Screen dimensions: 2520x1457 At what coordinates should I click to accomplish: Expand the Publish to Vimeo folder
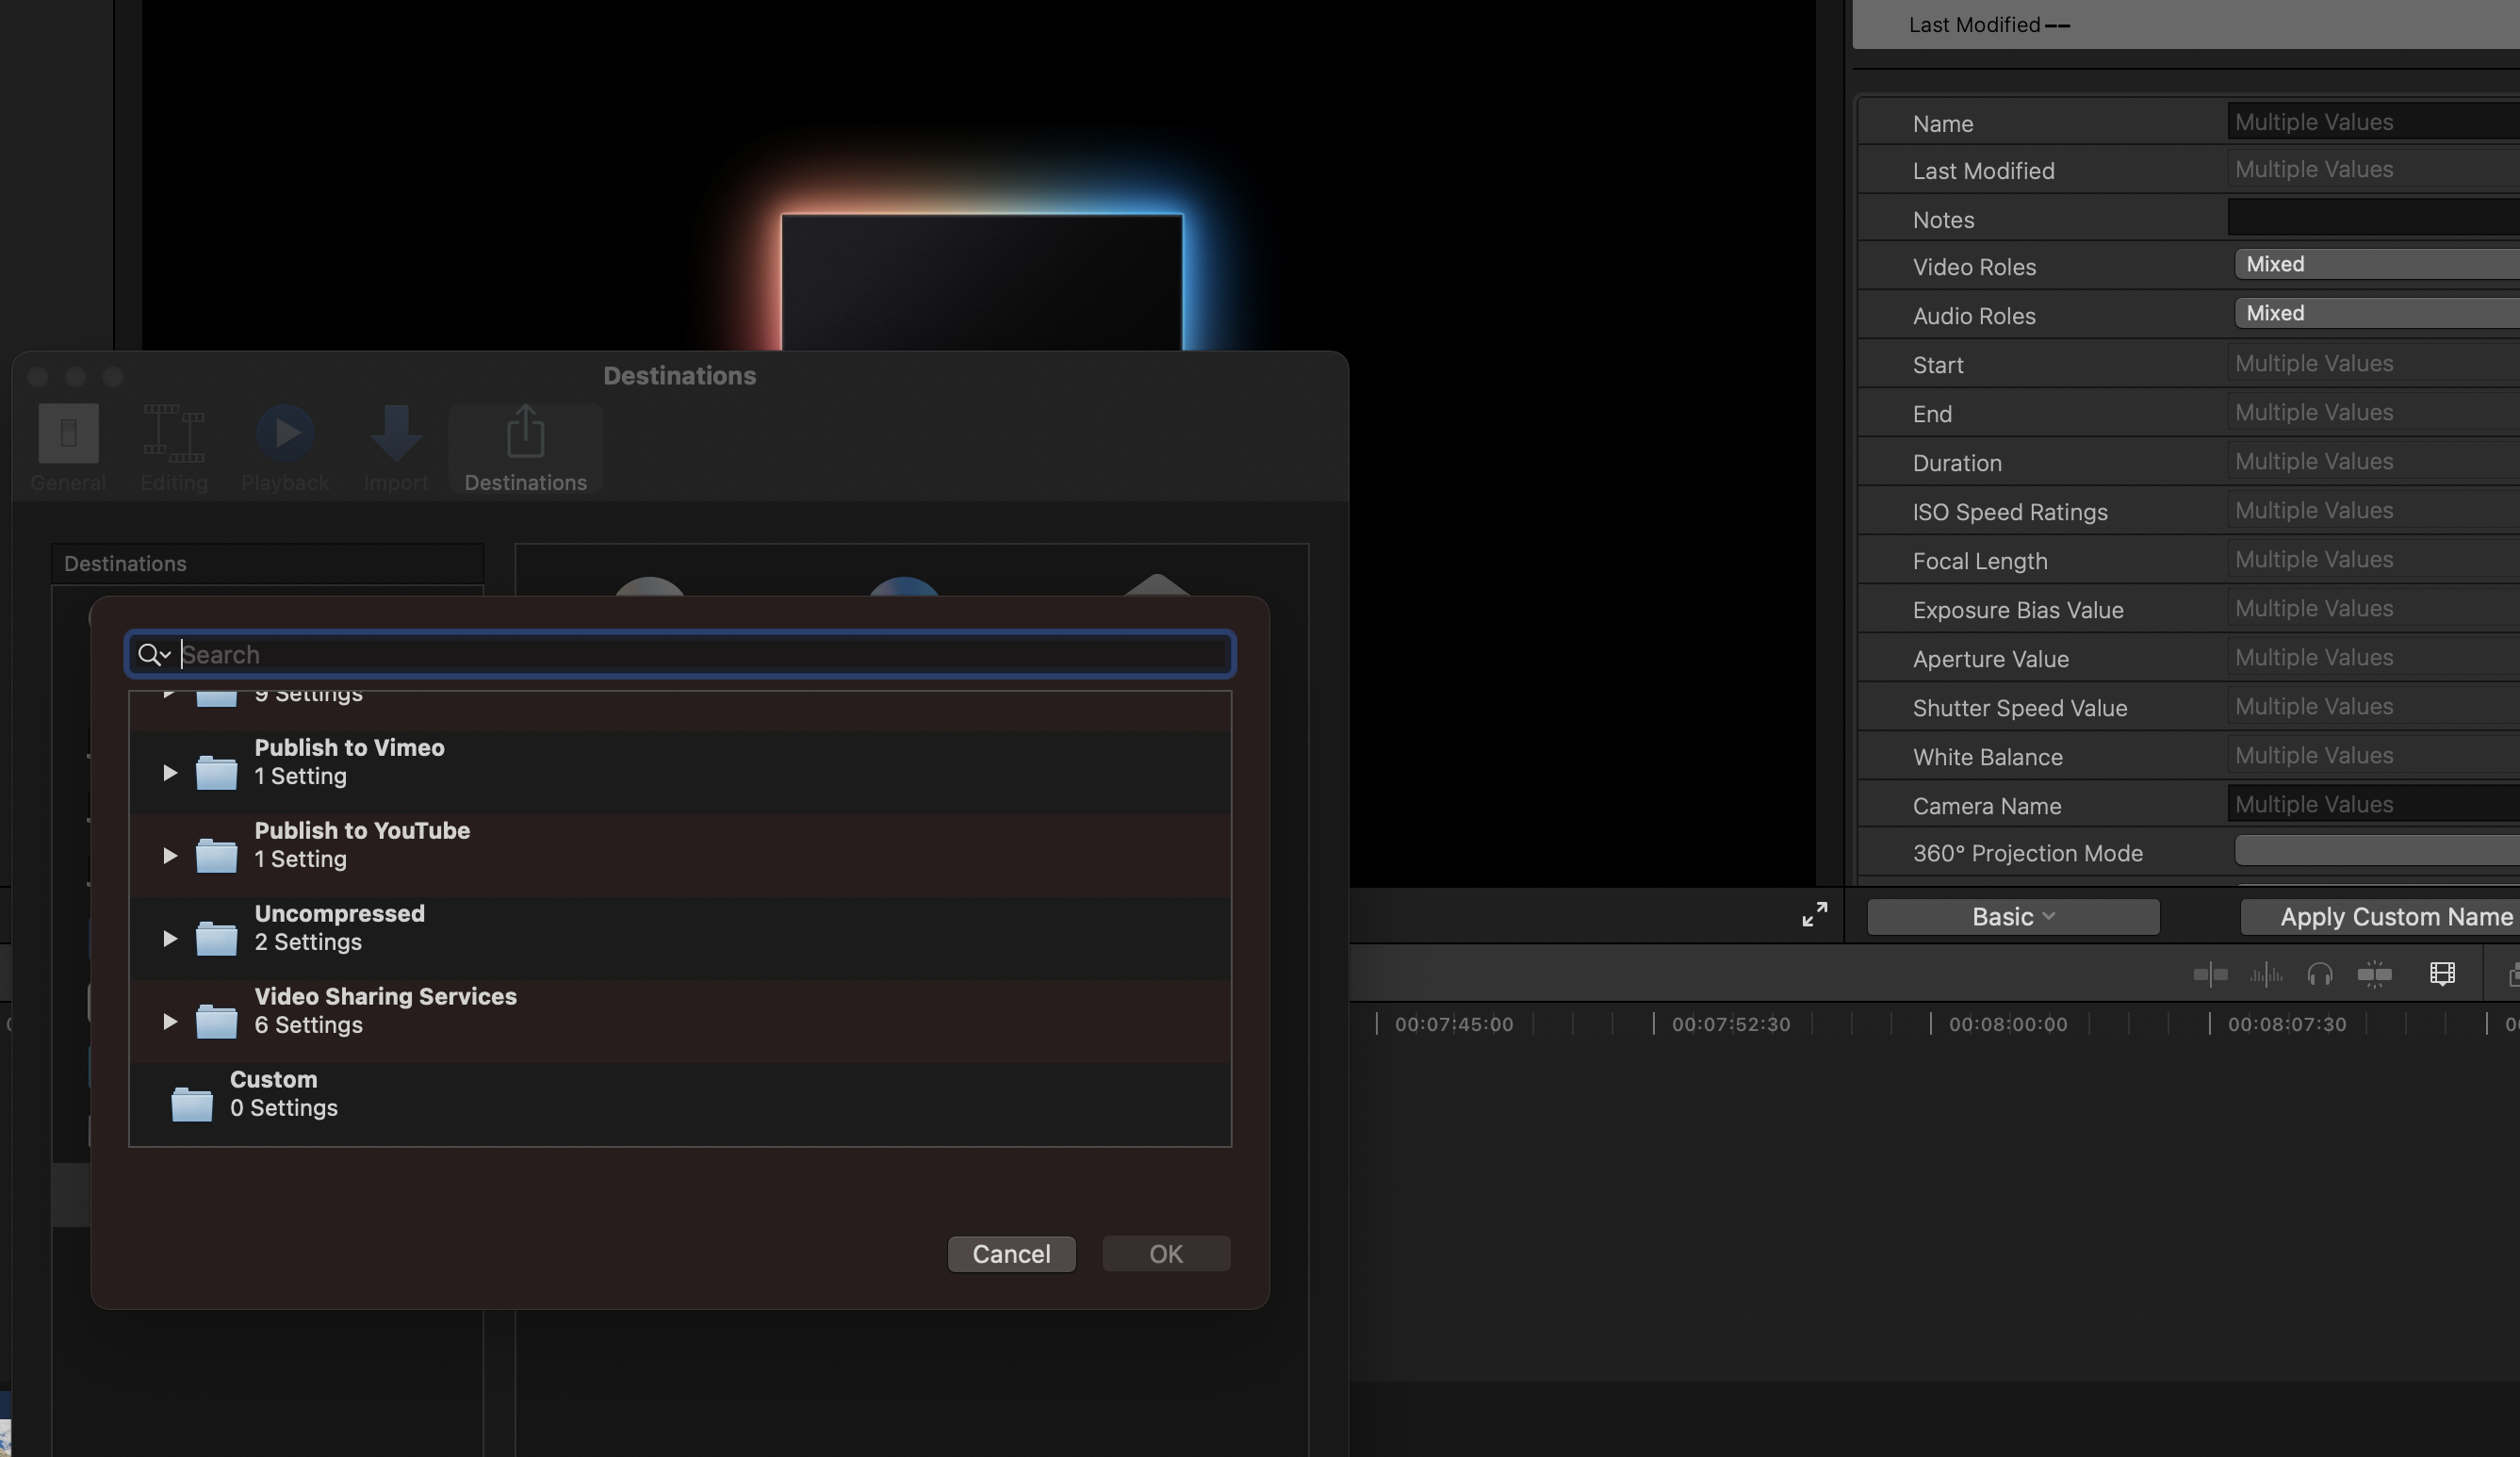pos(170,773)
